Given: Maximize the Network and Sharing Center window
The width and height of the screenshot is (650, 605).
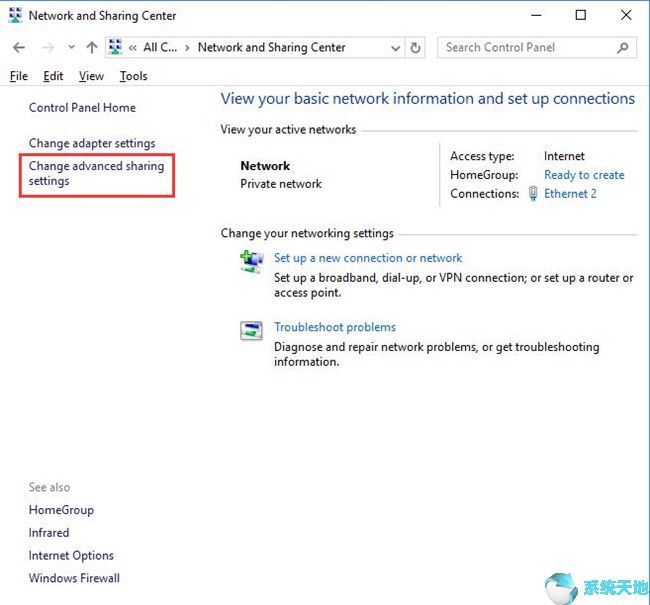Looking at the screenshot, I should (x=581, y=15).
